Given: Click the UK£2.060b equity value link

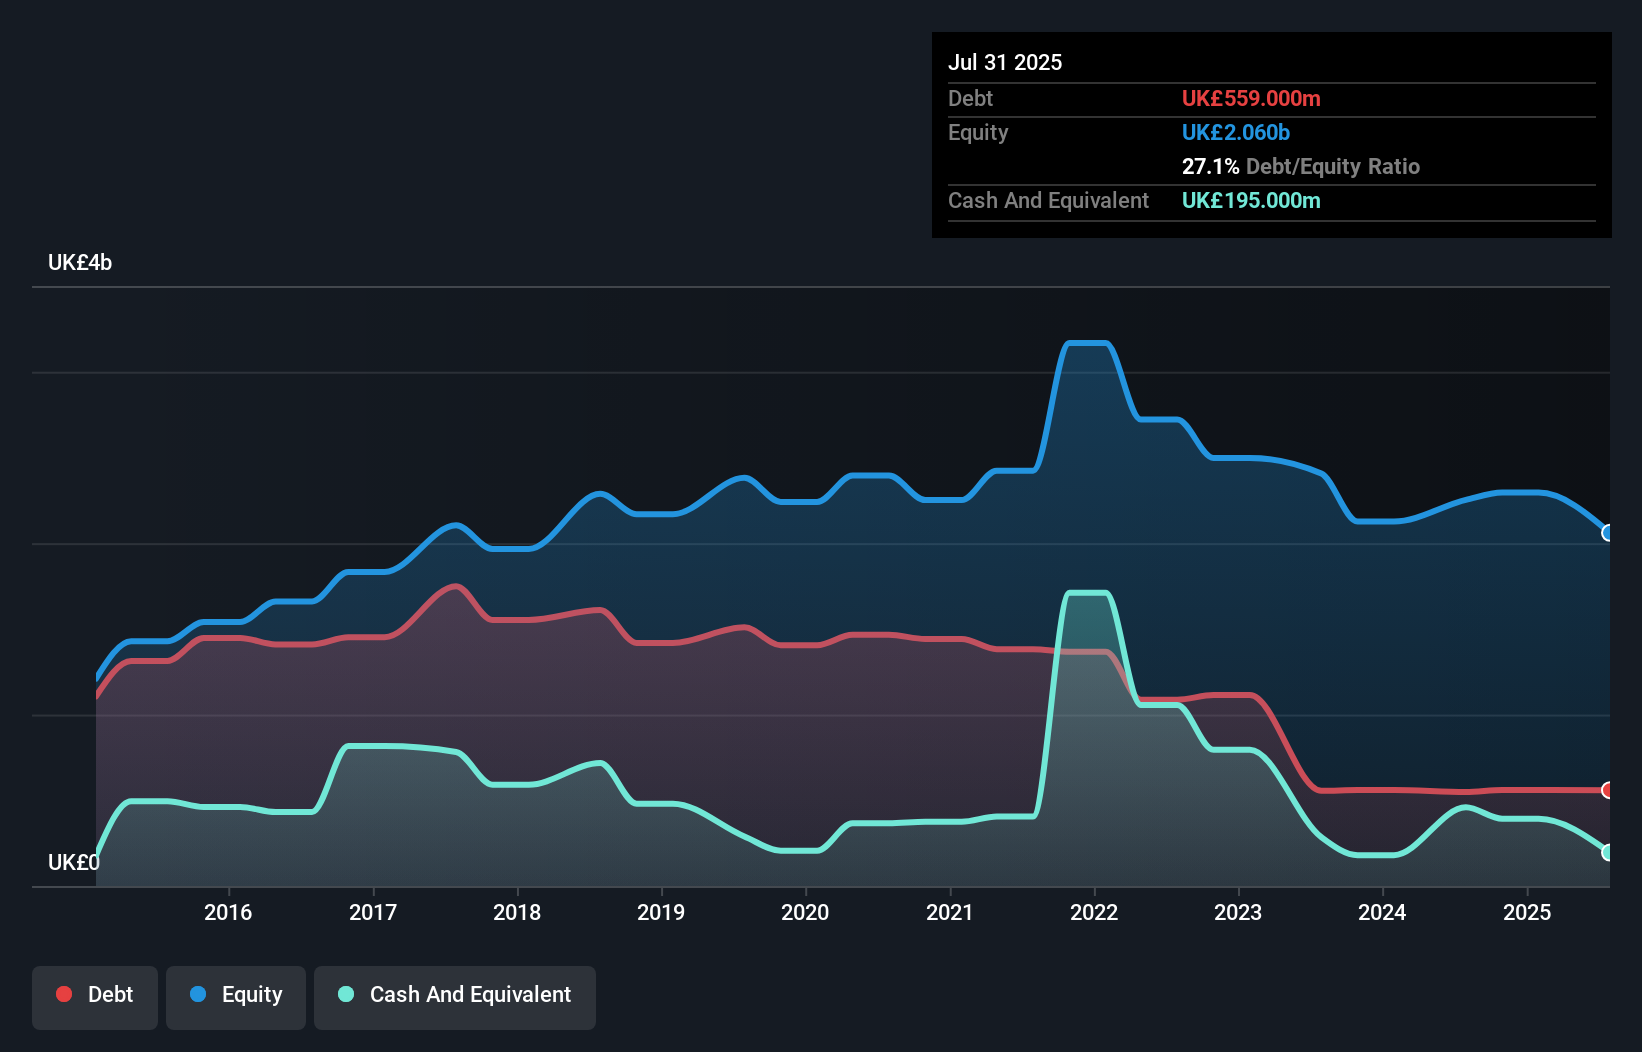Looking at the screenshot, I should pos(1236,132).
